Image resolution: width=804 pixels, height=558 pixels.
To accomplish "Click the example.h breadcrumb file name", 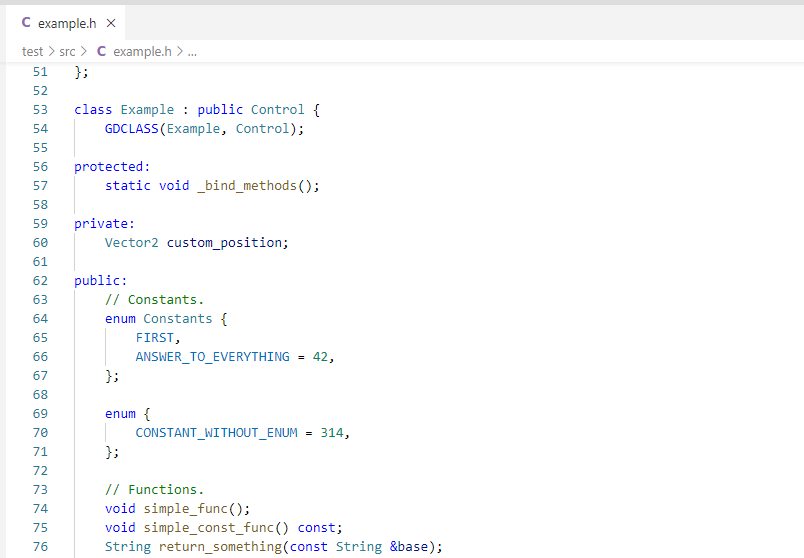I will (x=142, y=51).
